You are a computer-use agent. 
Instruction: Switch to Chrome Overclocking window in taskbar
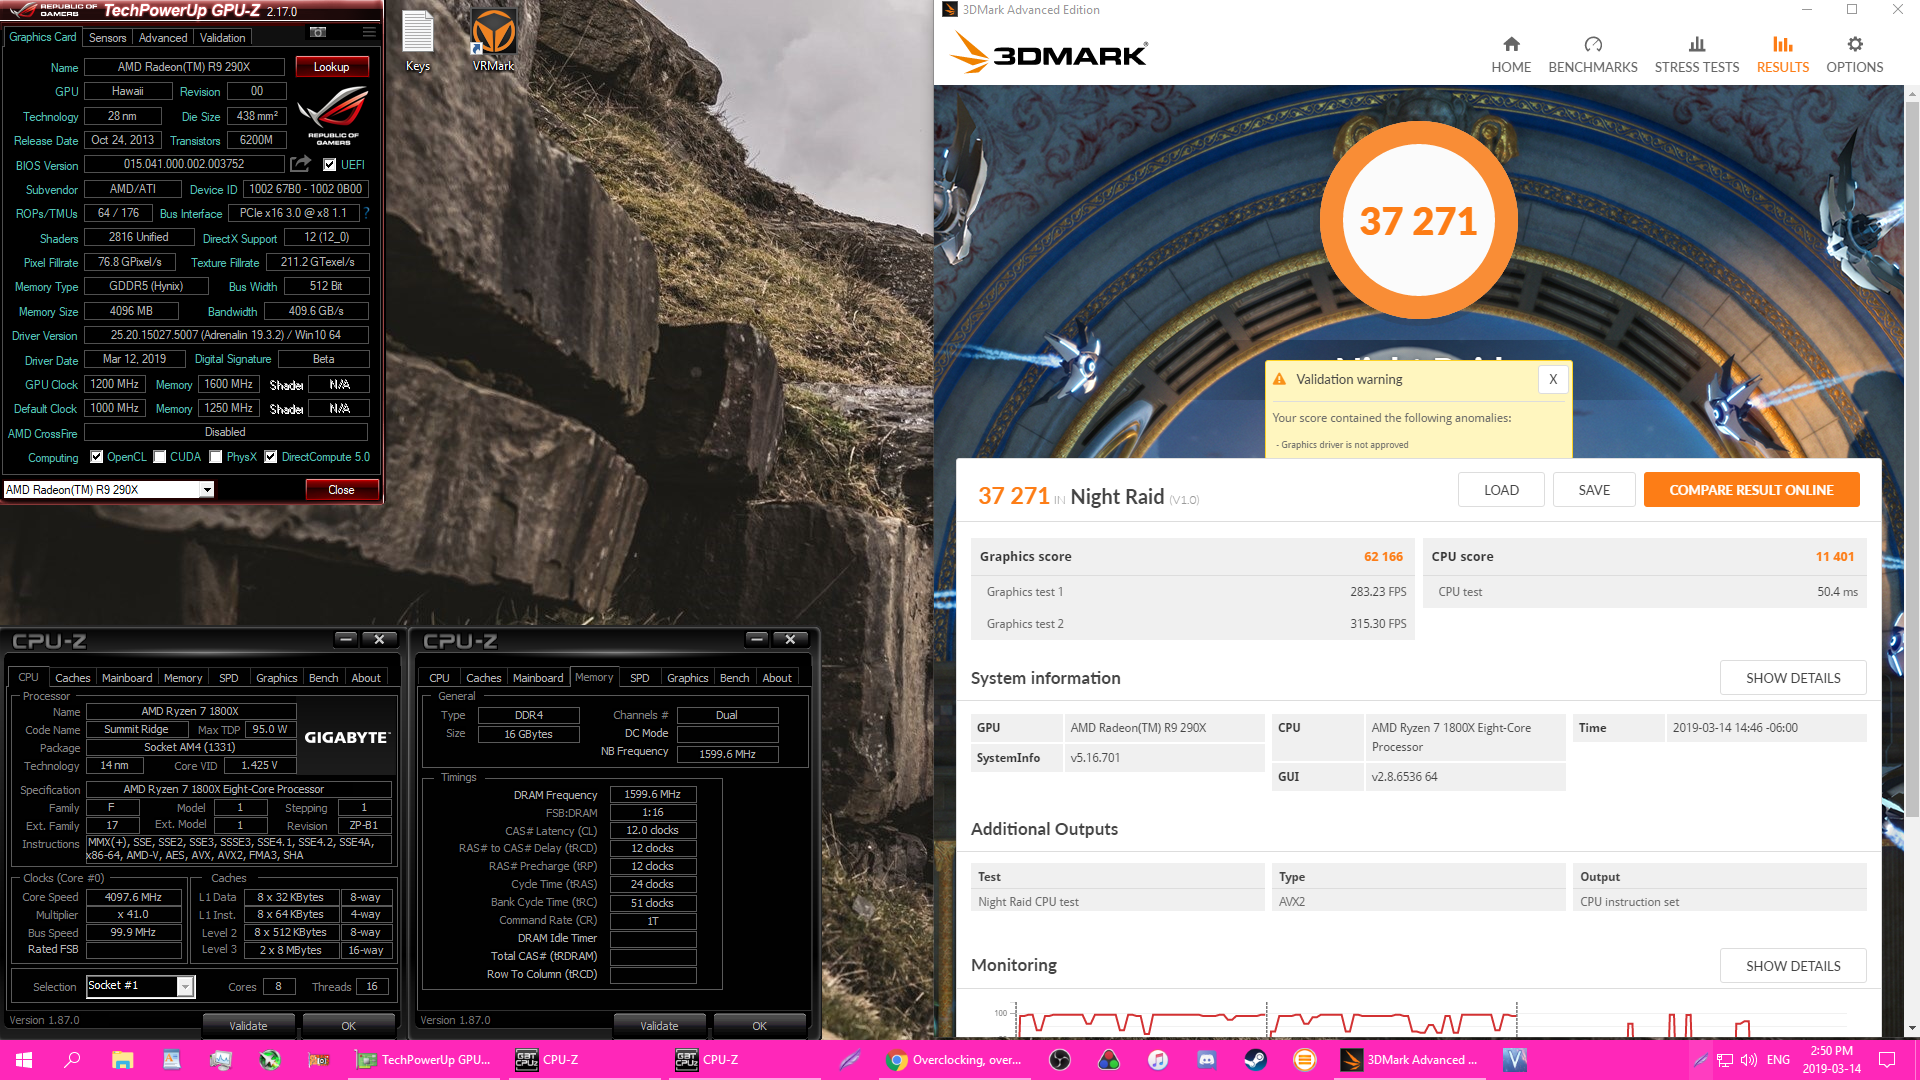click(x=955, y=1060)
